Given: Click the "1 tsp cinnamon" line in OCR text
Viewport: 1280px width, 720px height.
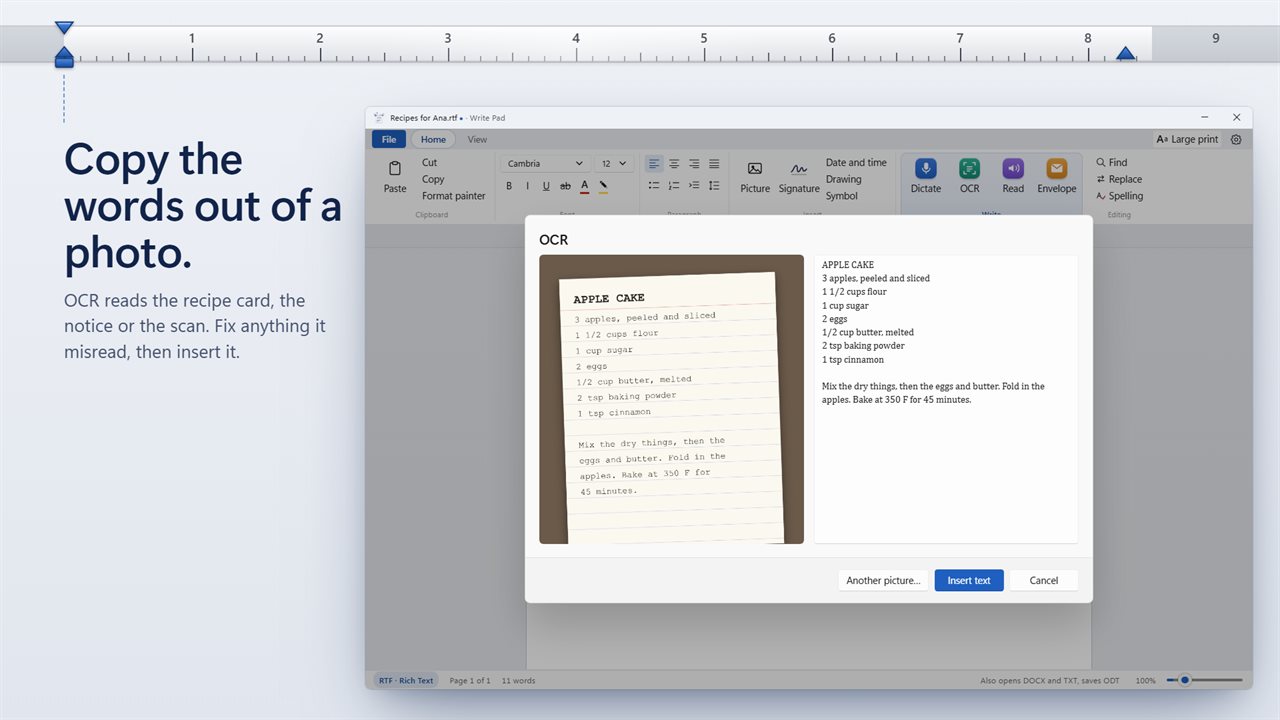Looking at the screenshot, I should tap(853, 359).
